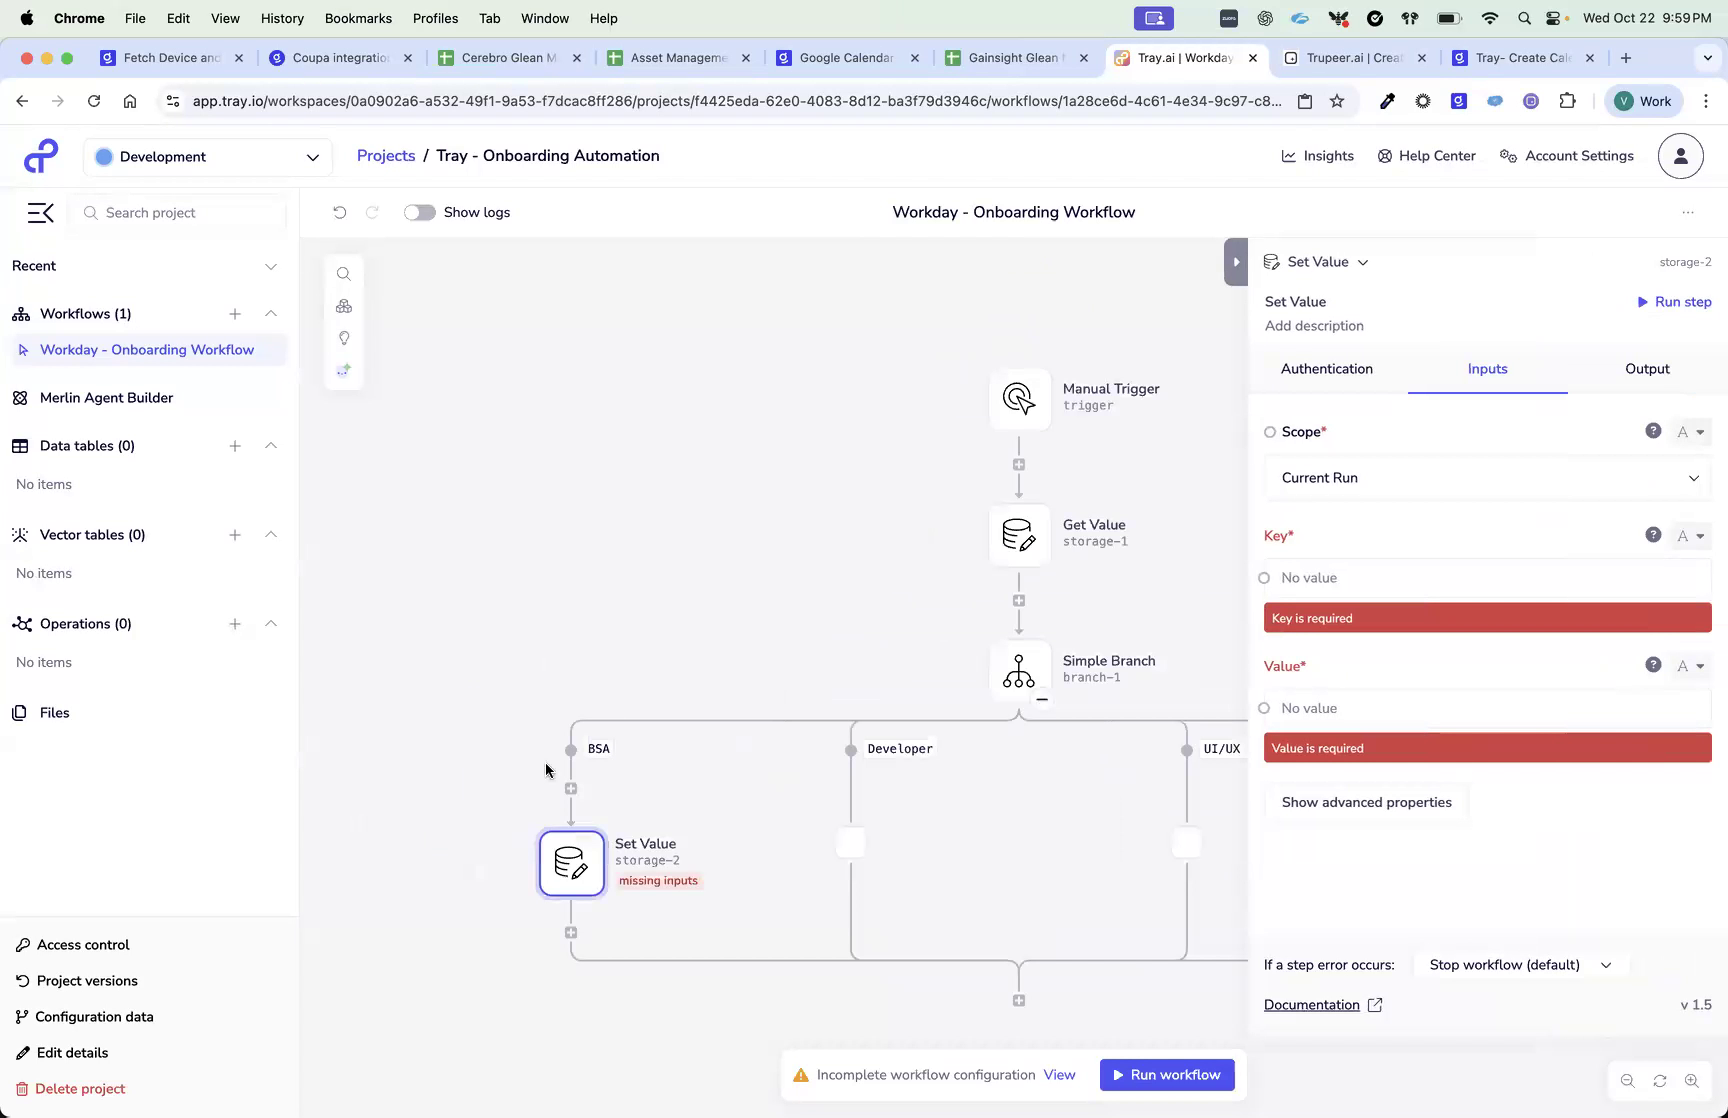
Task: Select the connectors/building-blocks icon on canvas toolbar
Action: (x=344, y=306)
